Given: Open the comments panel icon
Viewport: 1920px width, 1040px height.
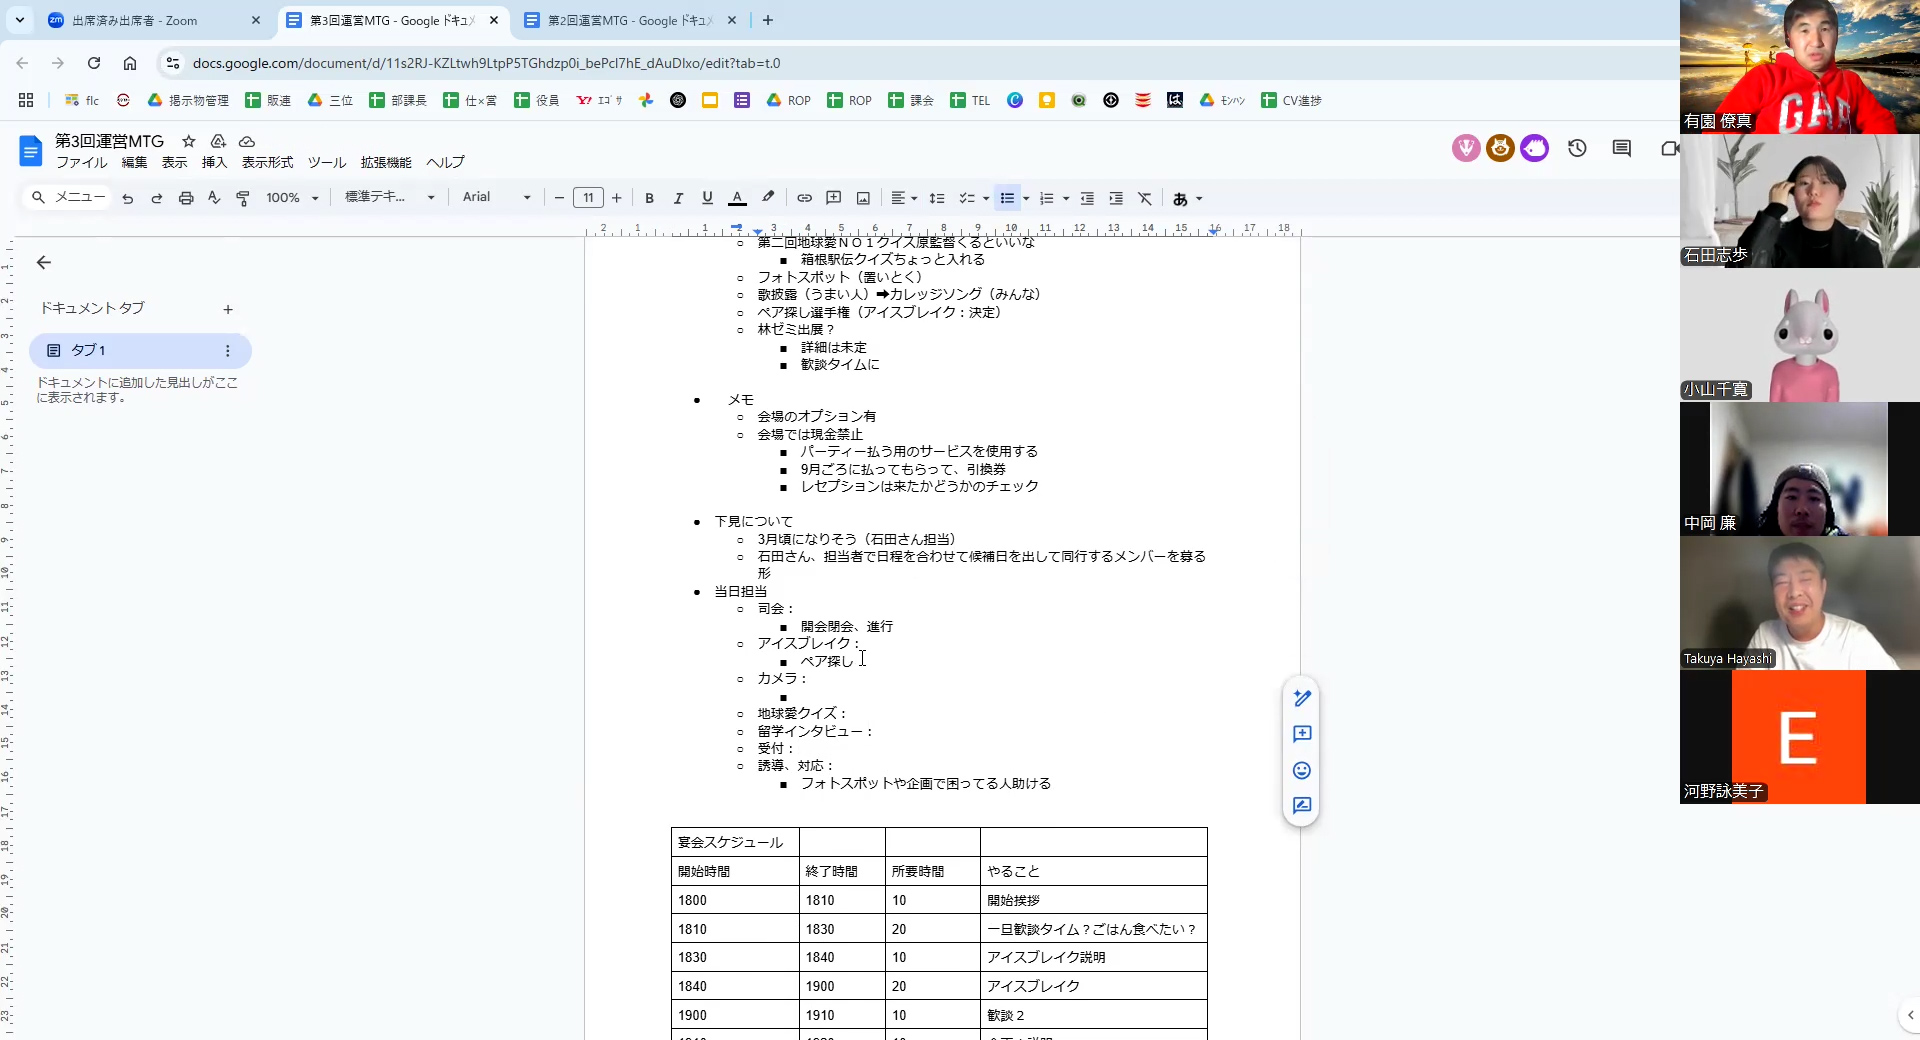Looking at the screenshot, I should [1621, 149].
